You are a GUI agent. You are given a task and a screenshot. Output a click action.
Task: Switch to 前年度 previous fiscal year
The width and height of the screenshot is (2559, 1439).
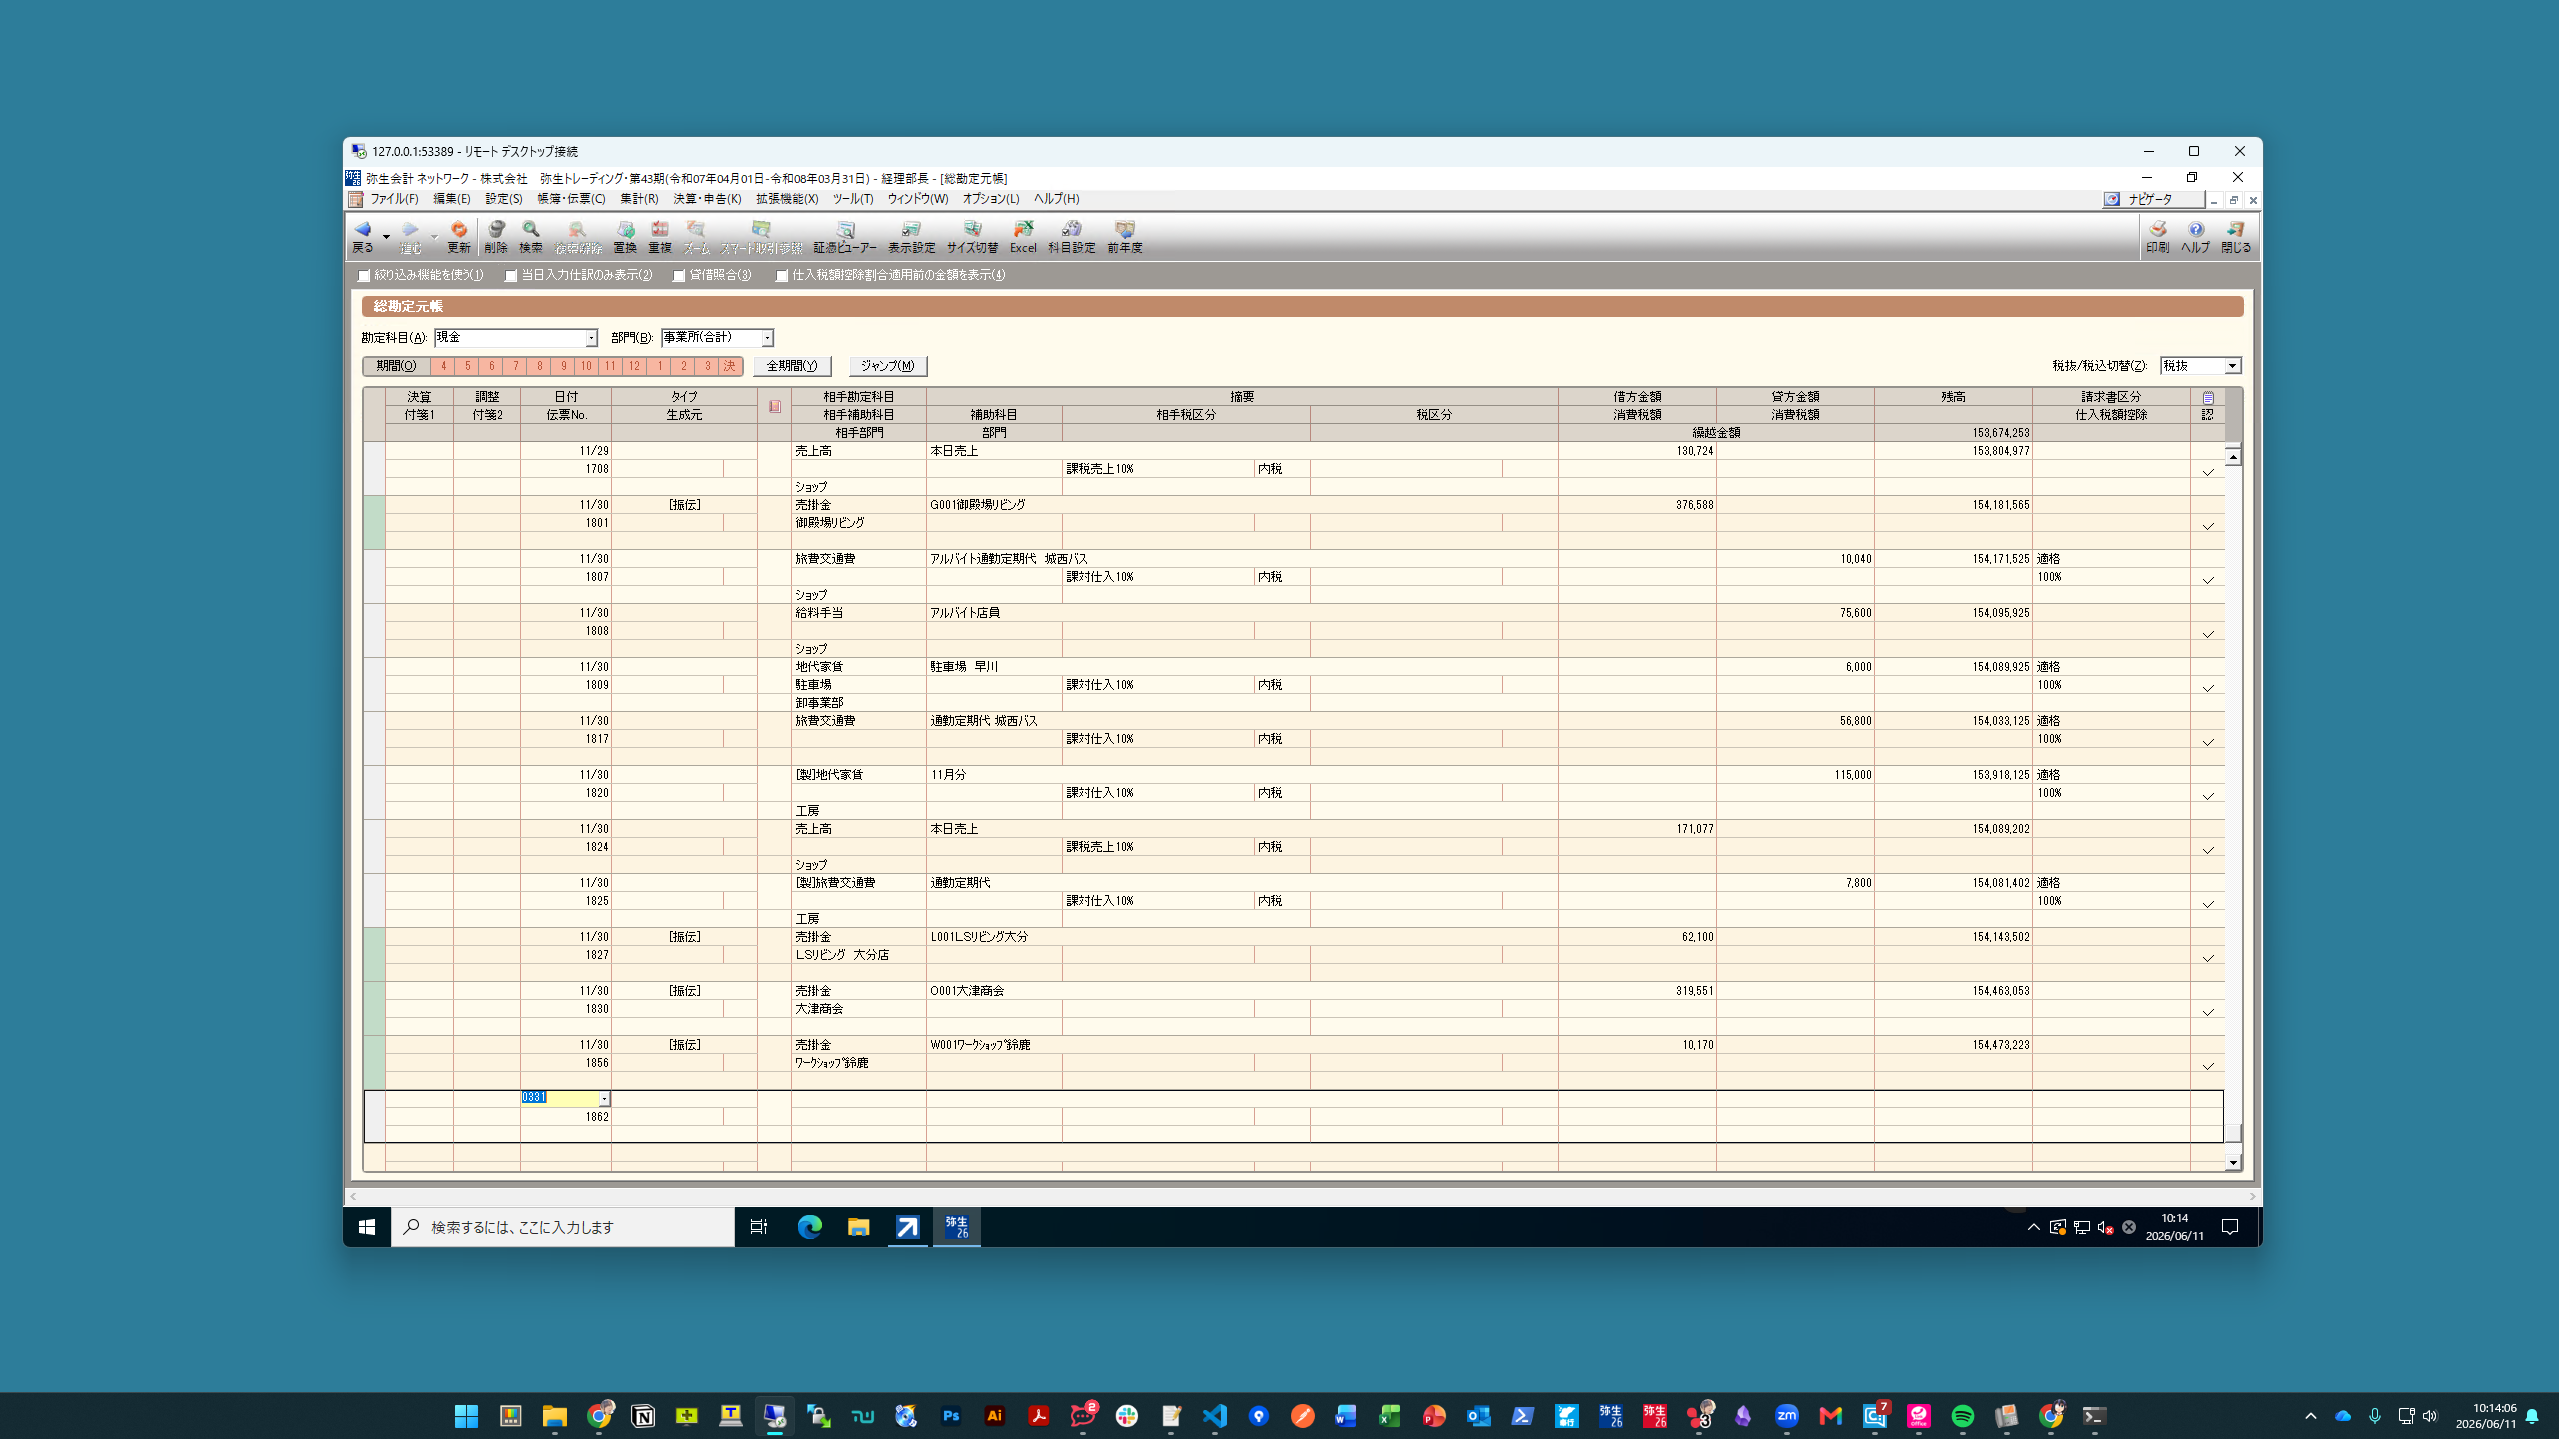point(1124,236)
